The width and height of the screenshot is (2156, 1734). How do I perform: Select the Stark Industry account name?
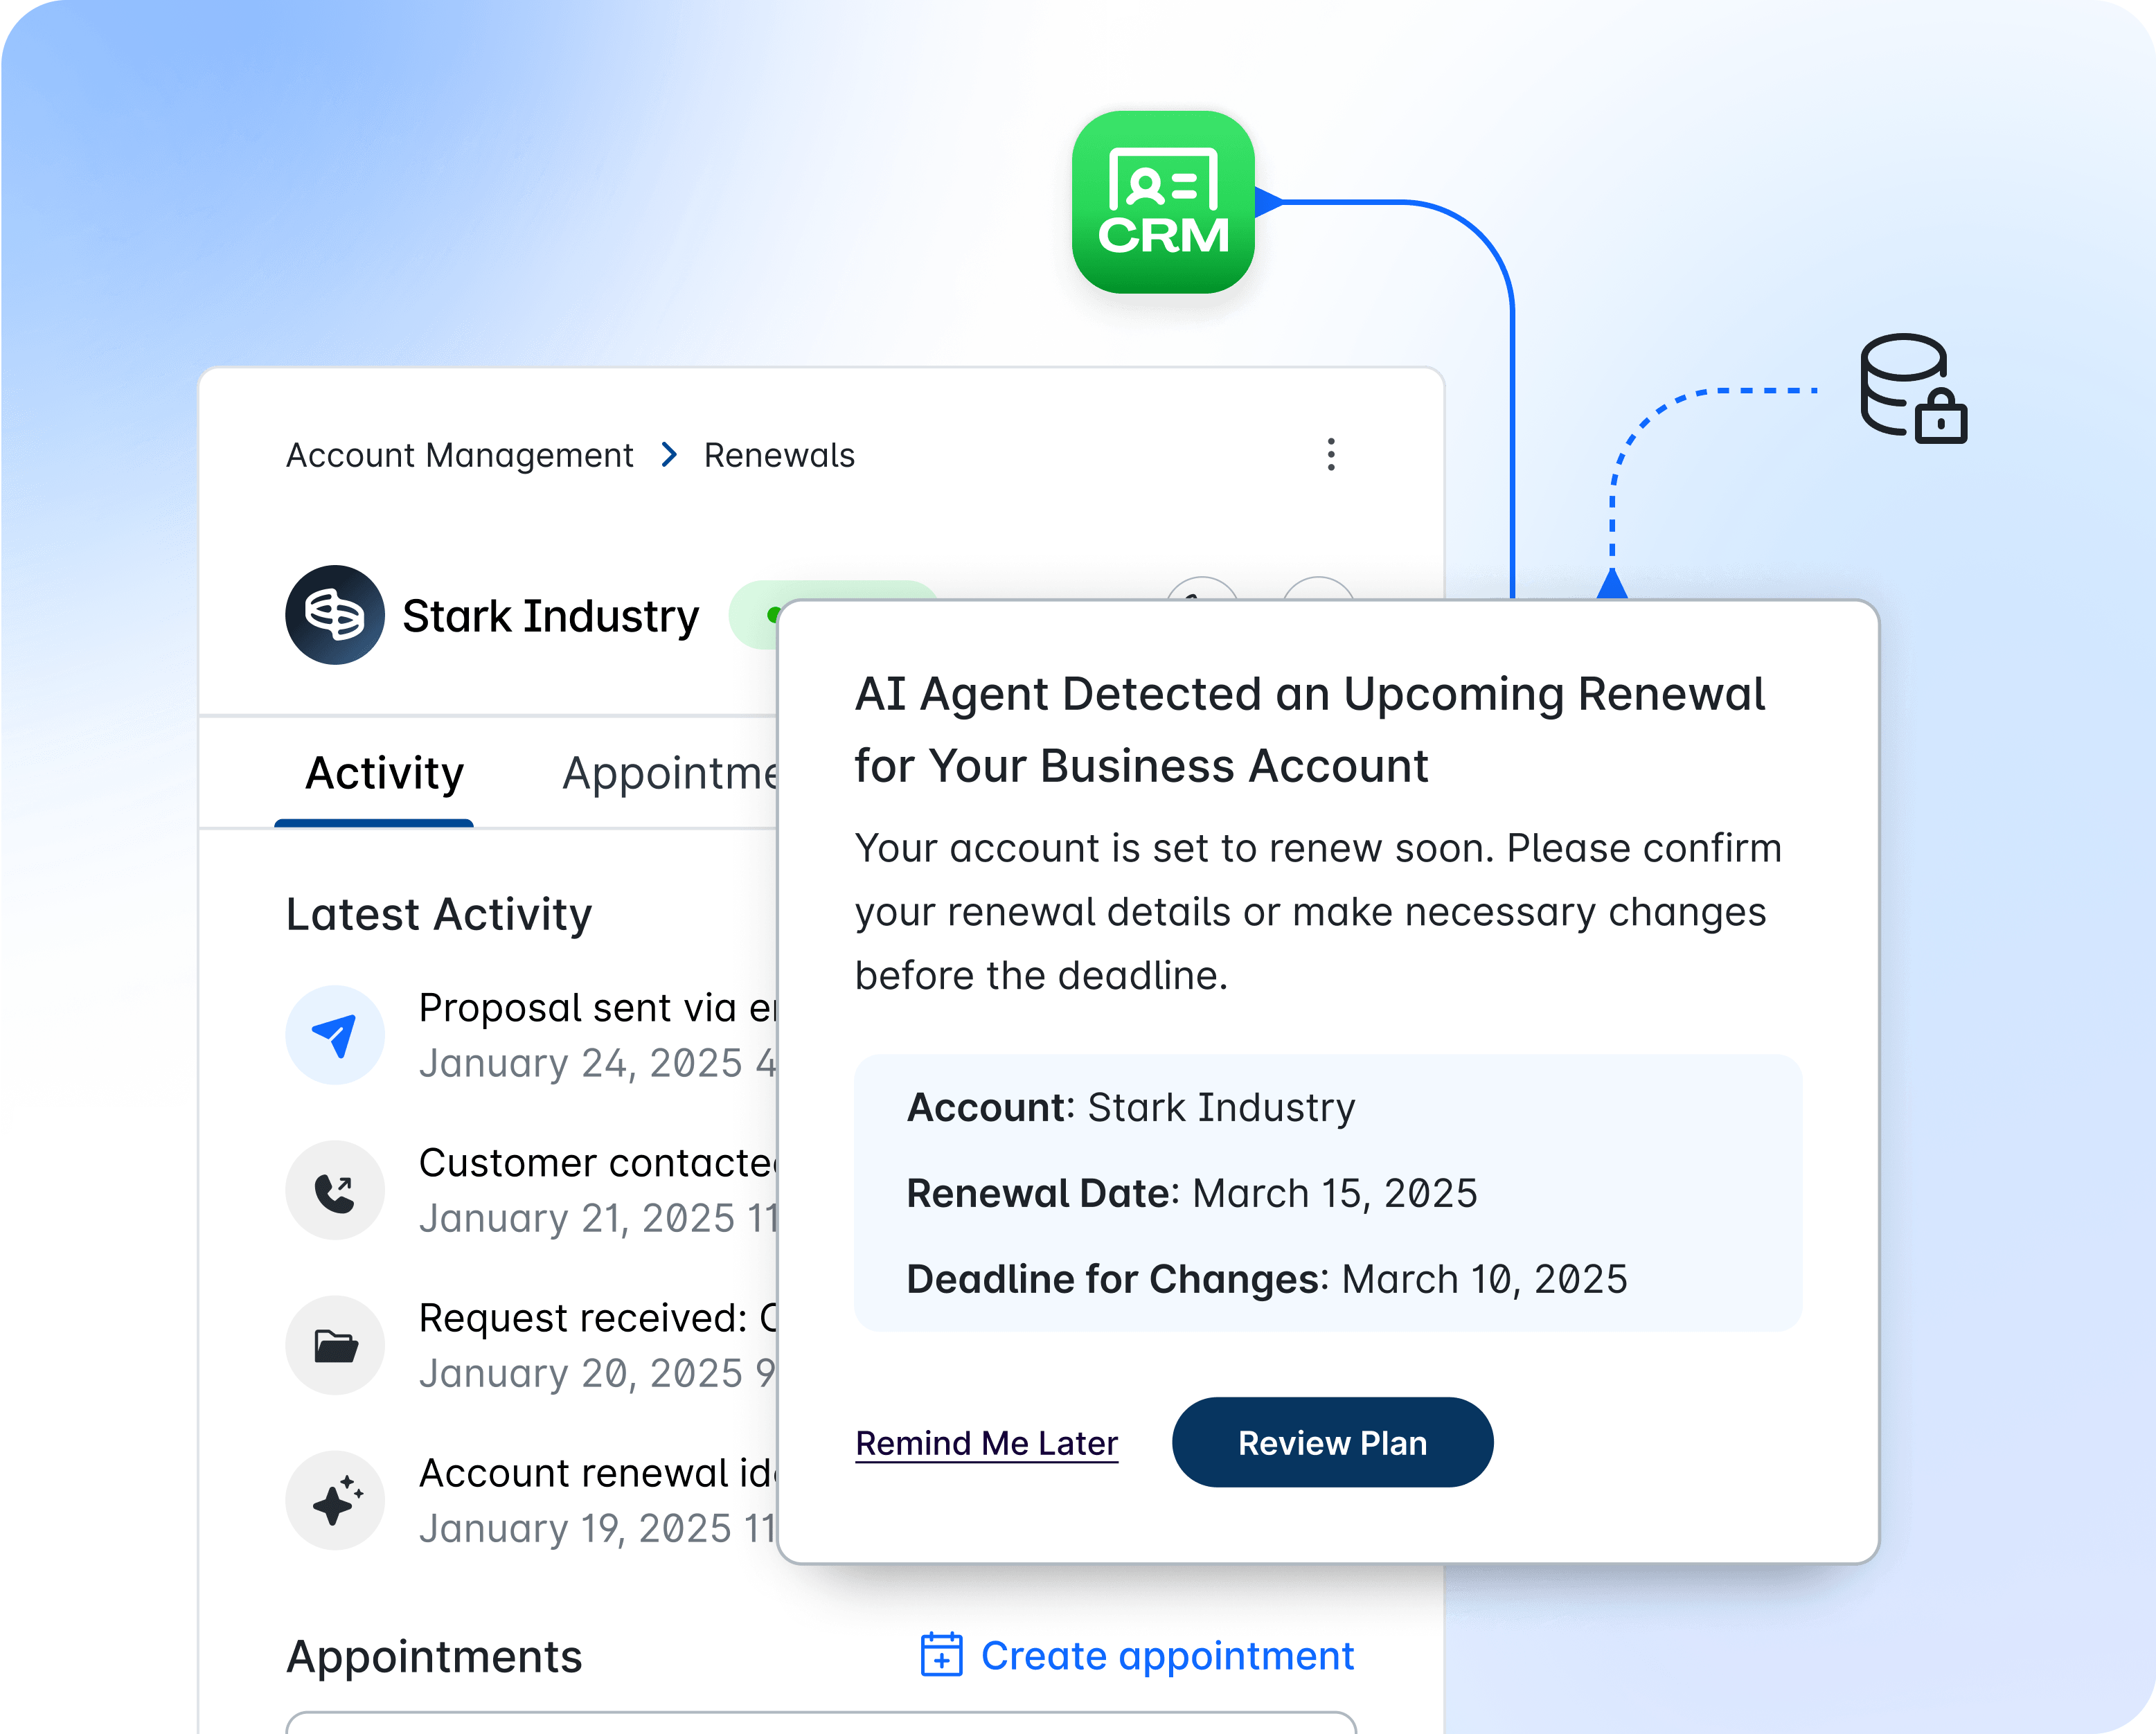550,616
